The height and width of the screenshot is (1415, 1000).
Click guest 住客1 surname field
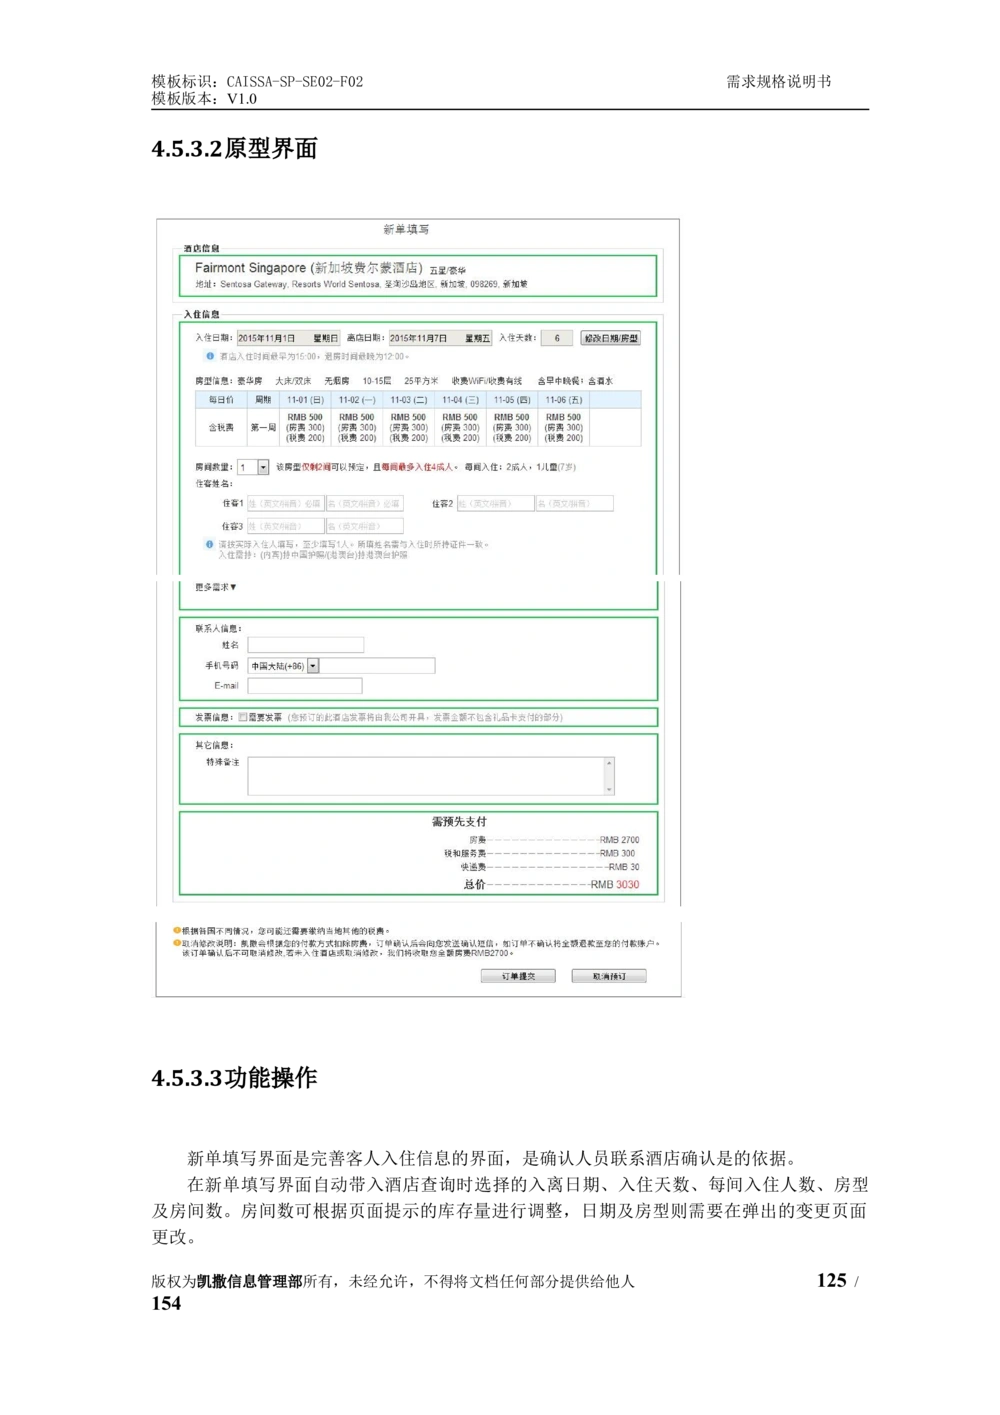tap(287, 503)
